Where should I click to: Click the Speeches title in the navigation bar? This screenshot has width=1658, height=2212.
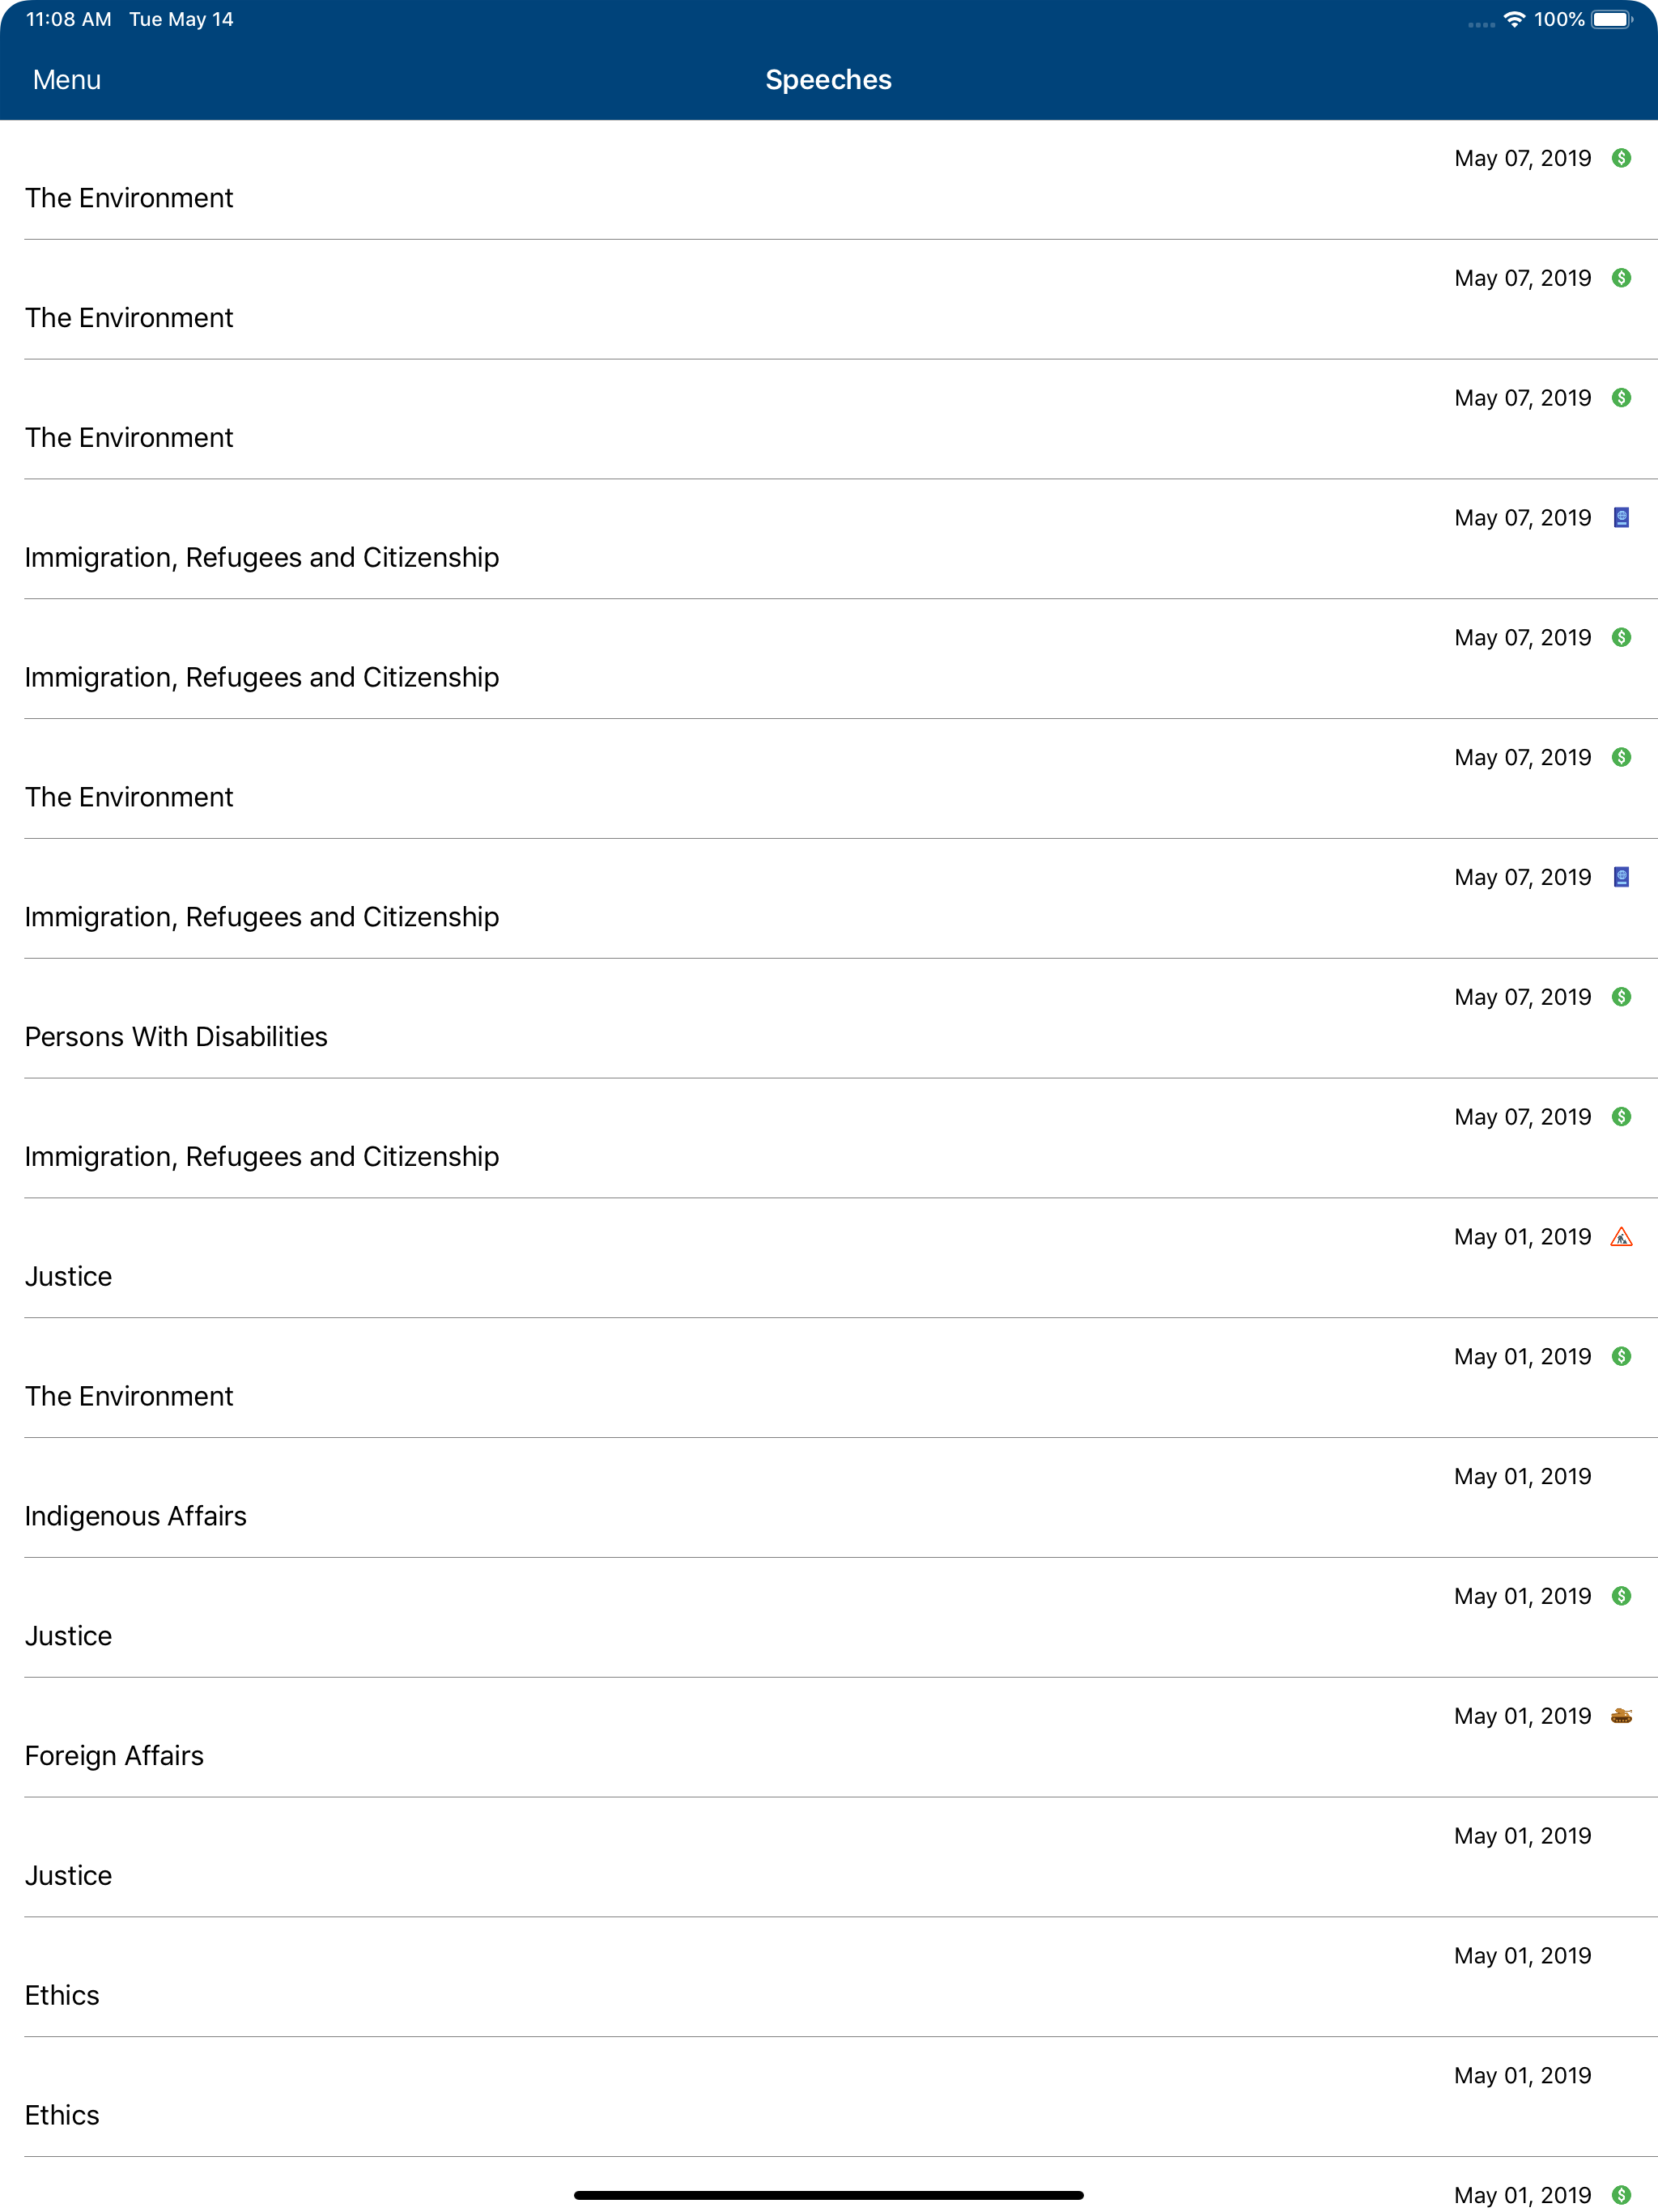point(828,80)
